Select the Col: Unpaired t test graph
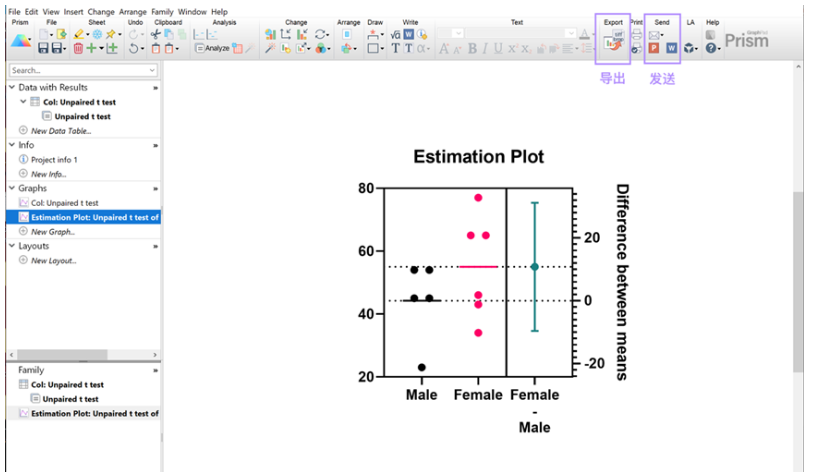 click(64, 202)
